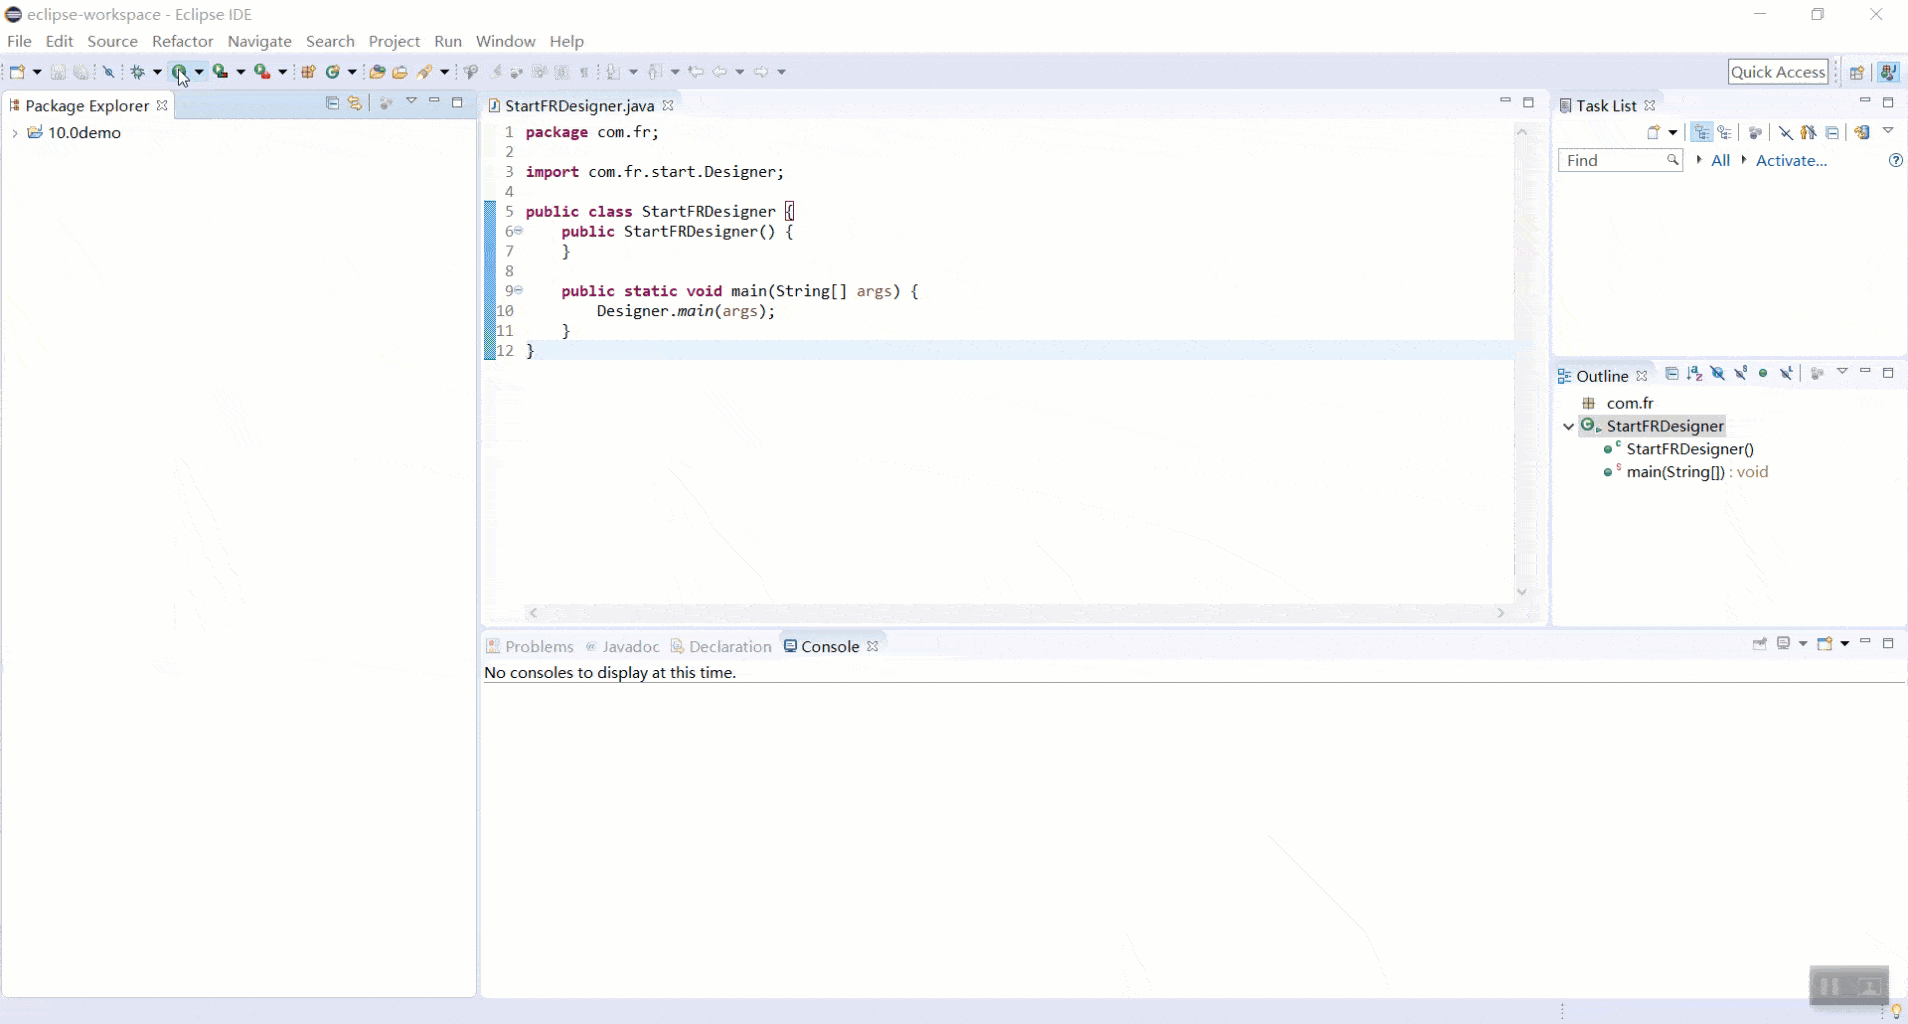Click the Debug bug icon in toolbar
The height and width of the screenshot is (1024, 1908).
138,72
